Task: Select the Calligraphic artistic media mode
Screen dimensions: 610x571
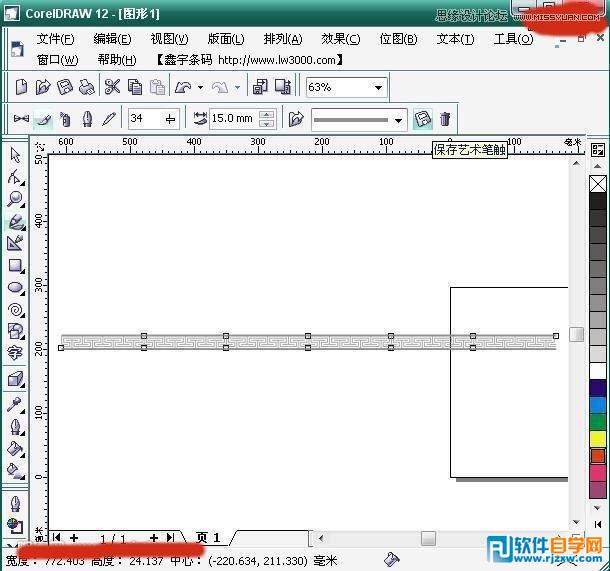Action: tap(88, 119)
